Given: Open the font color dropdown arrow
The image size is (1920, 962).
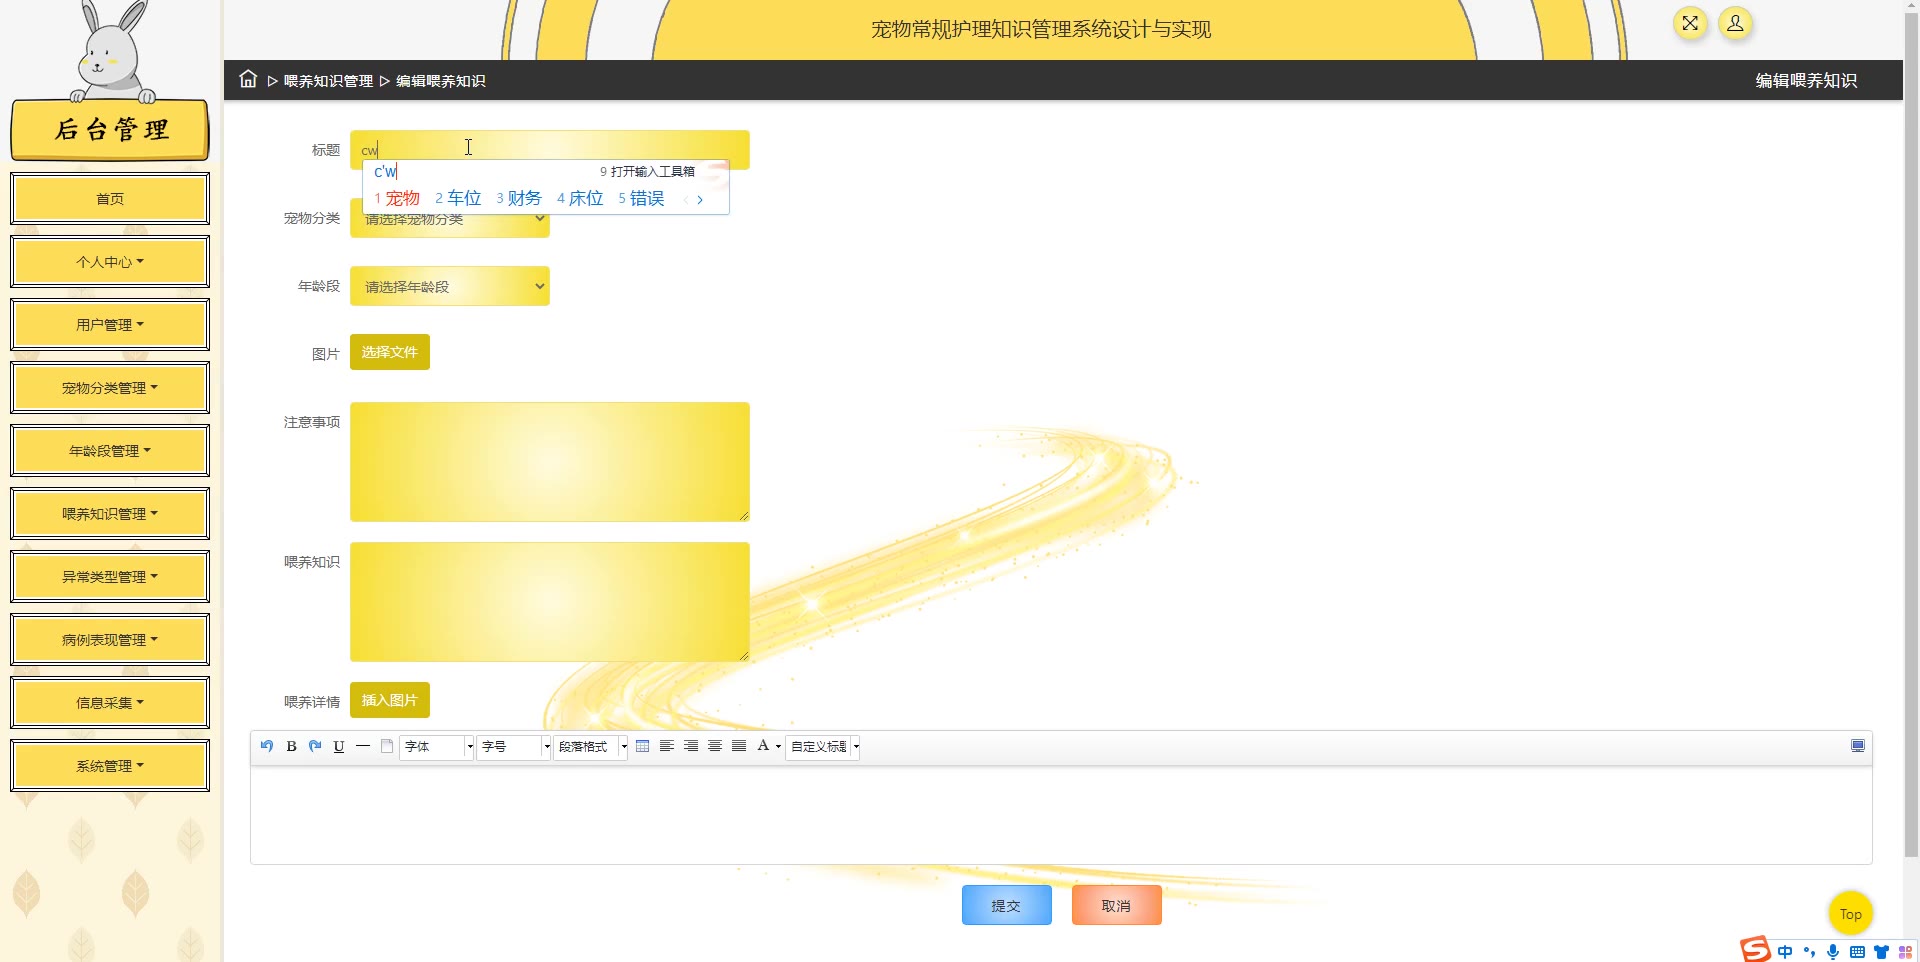Looking at the screenshot, I should click(778, 747).
